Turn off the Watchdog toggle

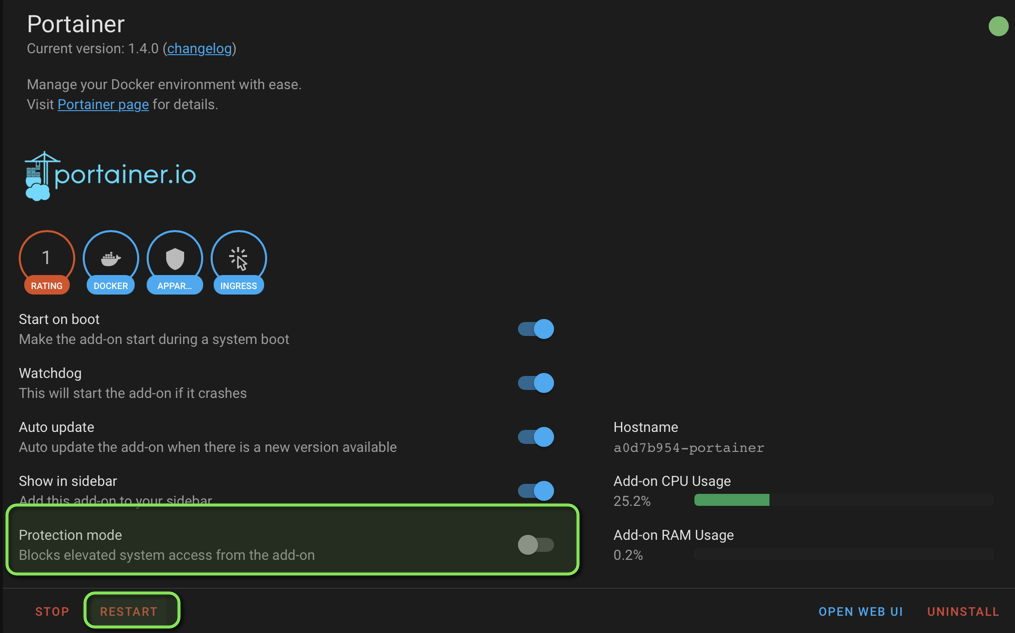[536, 383]
